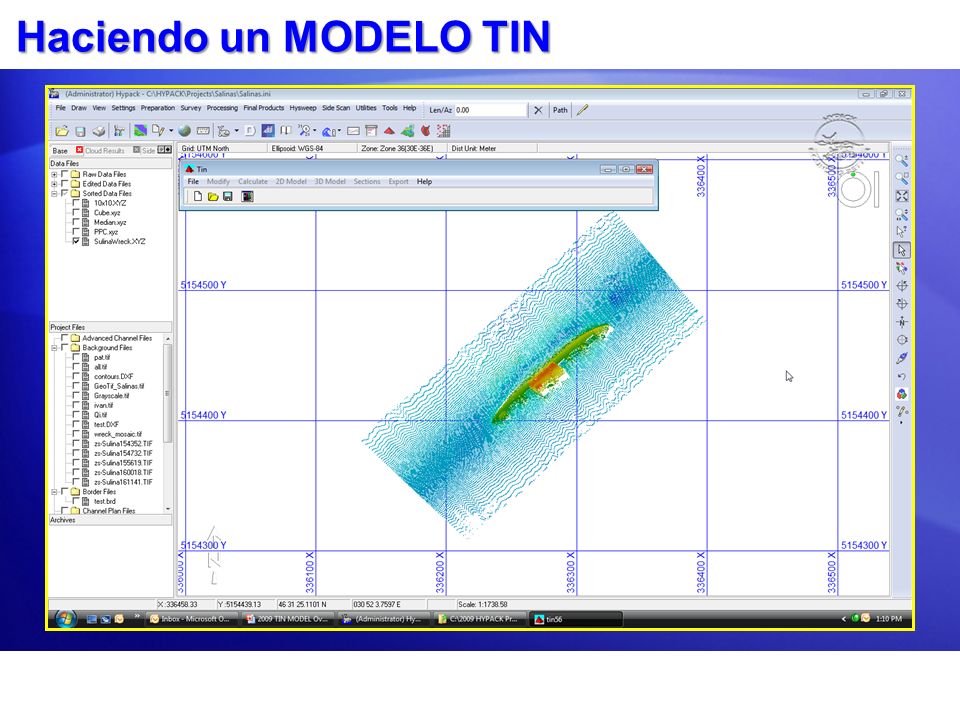Click the envelope-shaped toolbar icon
The height and width of the screenshot is (720, 960).
[353, 131]
